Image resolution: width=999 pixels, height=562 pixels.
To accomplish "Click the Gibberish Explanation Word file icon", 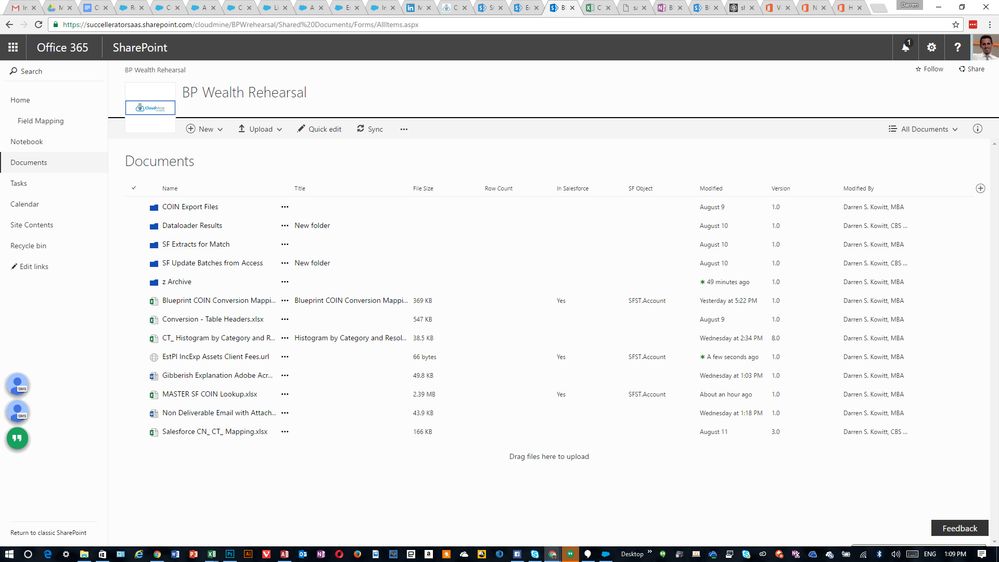I will [154, 376].
